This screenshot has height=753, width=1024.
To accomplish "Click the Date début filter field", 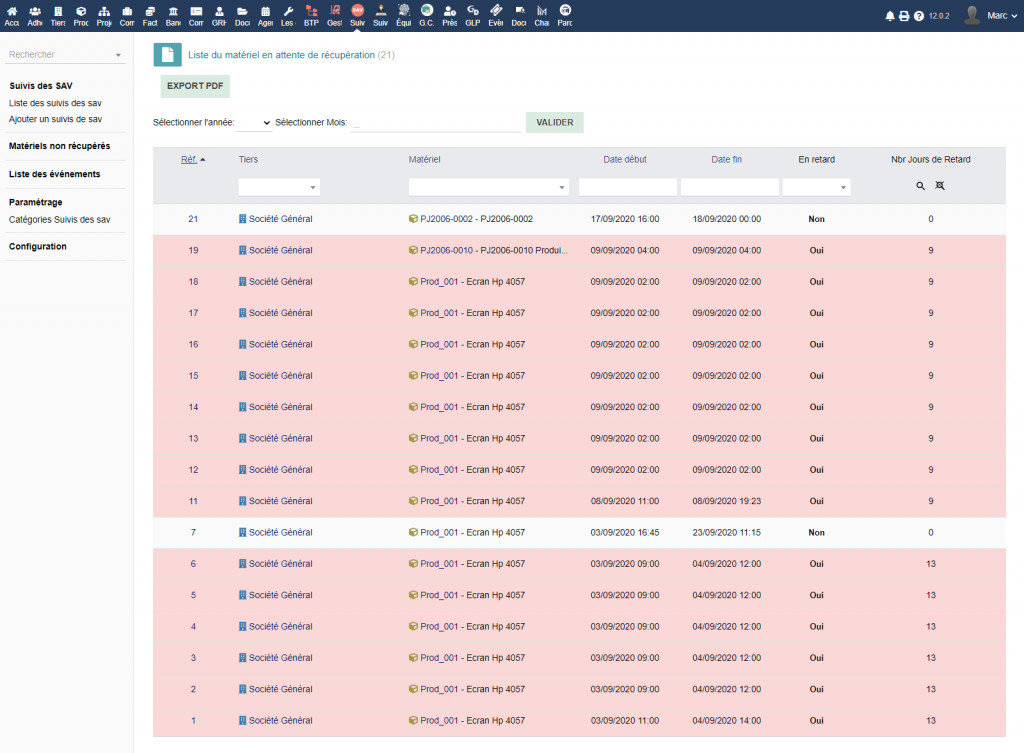I will point(627,187).
